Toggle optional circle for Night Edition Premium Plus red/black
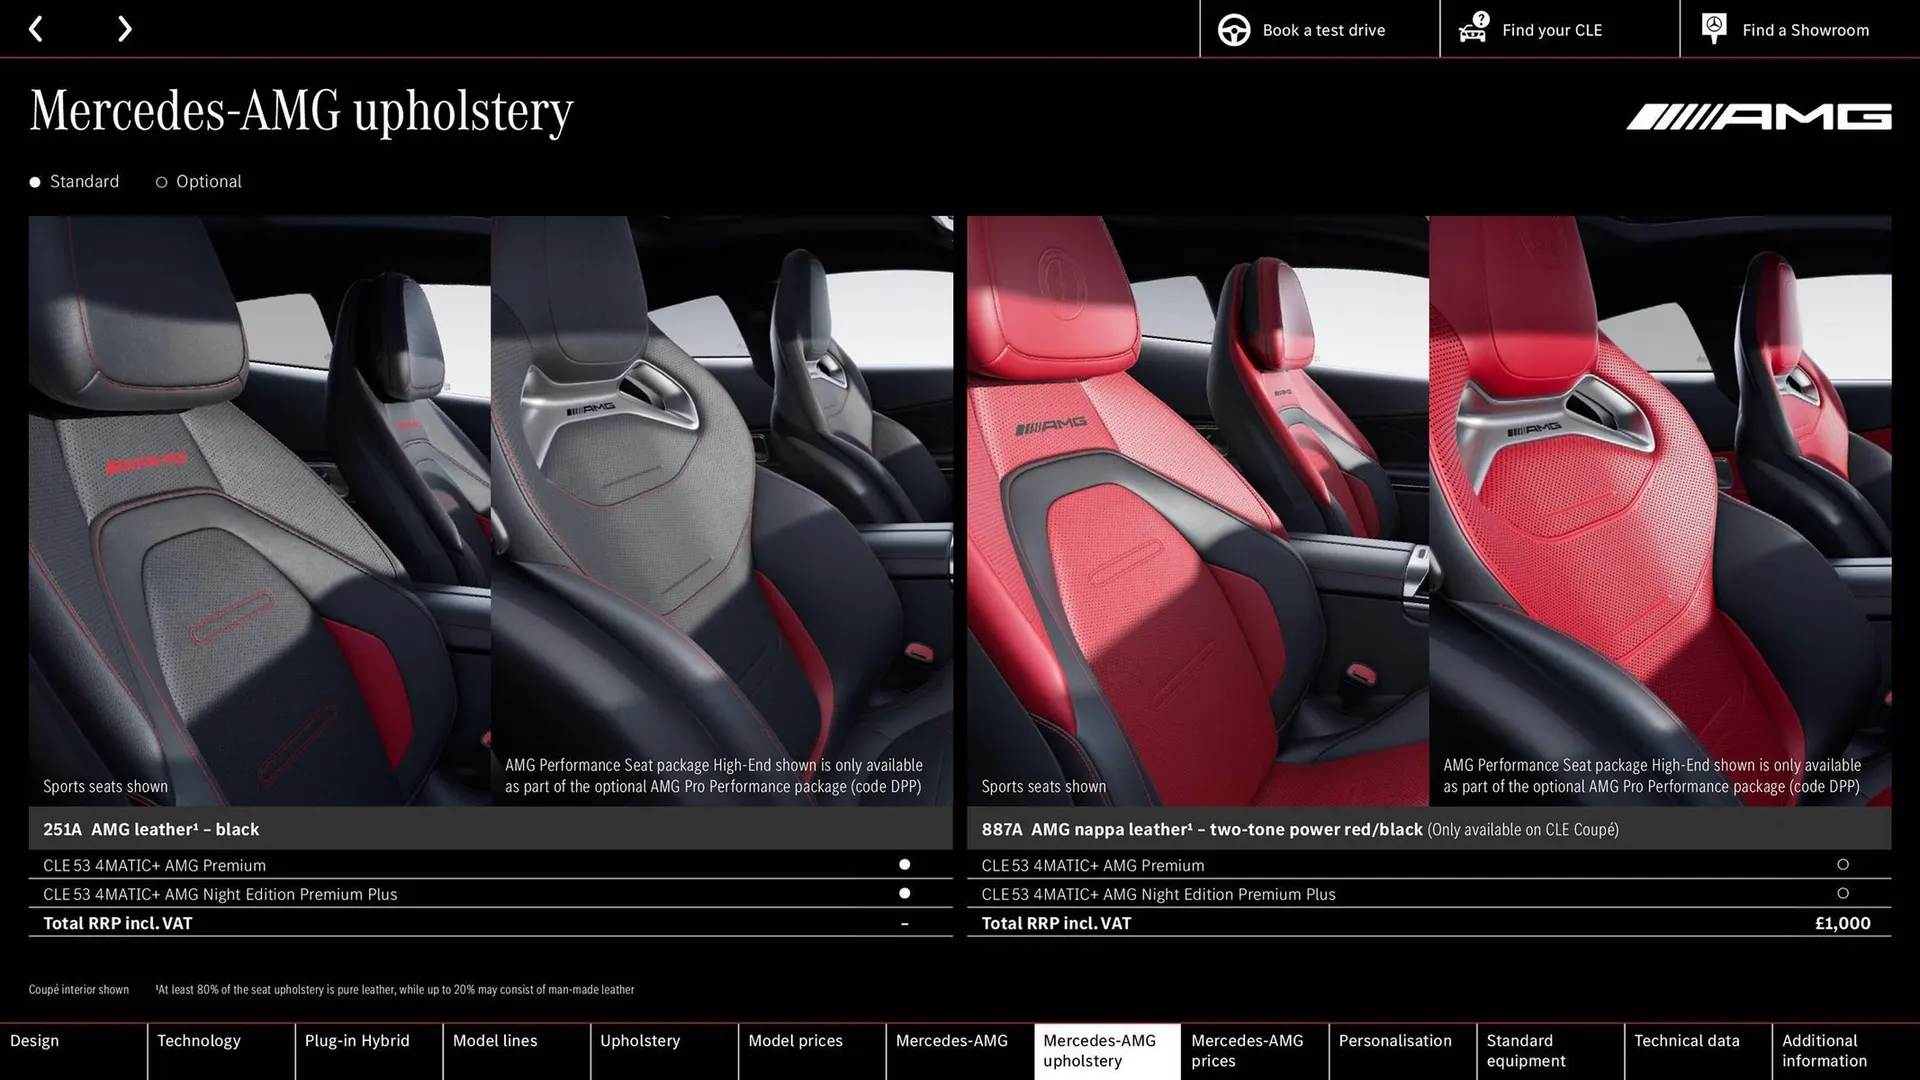The width and height of the screenshot is (1920, 1080). point(1844,893)
